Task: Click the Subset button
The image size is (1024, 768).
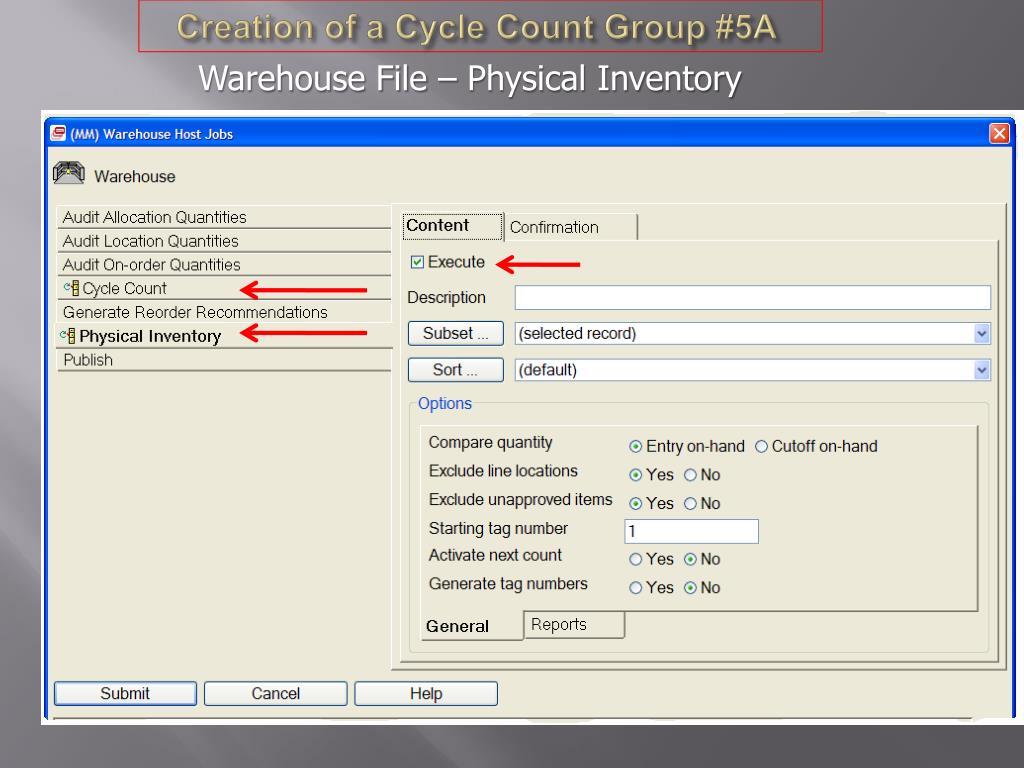Action: 456,333
